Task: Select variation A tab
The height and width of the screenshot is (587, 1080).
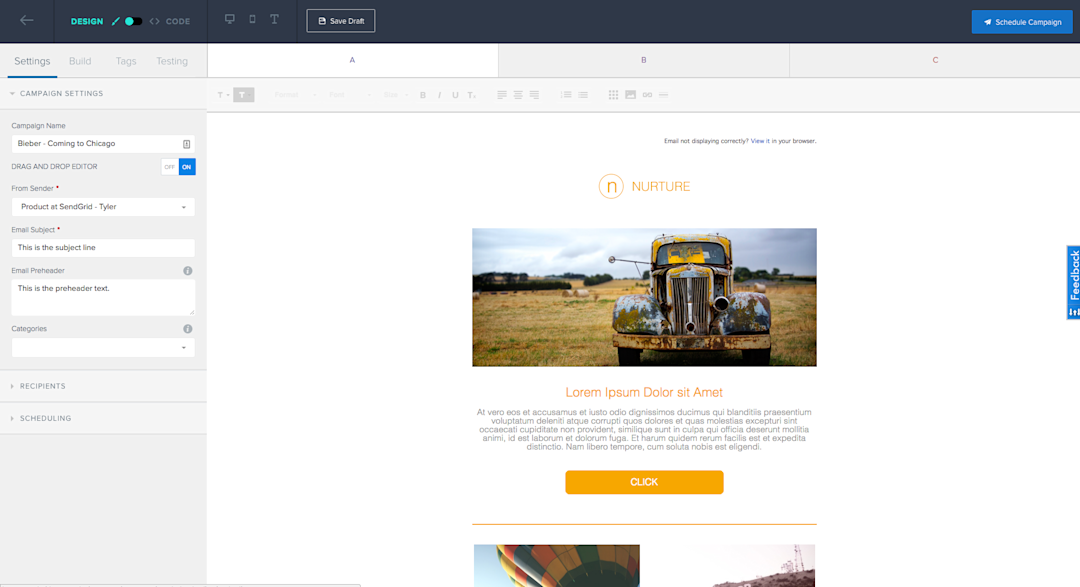Action: pyautogui.click(x=353, y=61)
